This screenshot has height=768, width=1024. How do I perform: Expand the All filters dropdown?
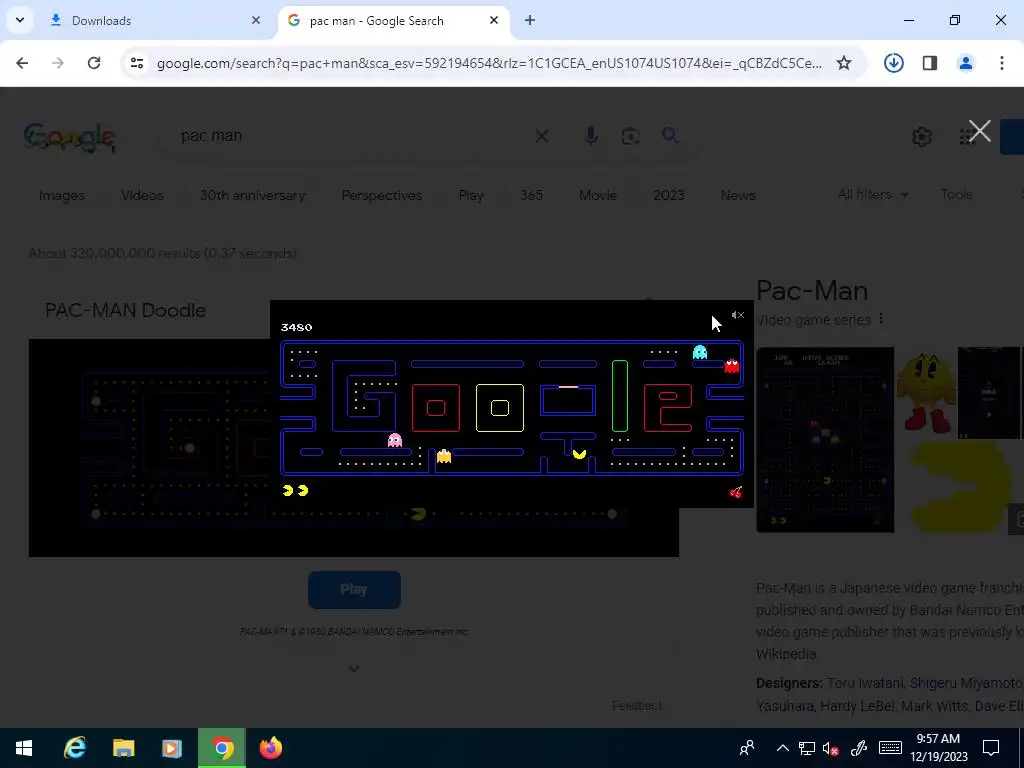pos(872,195)
